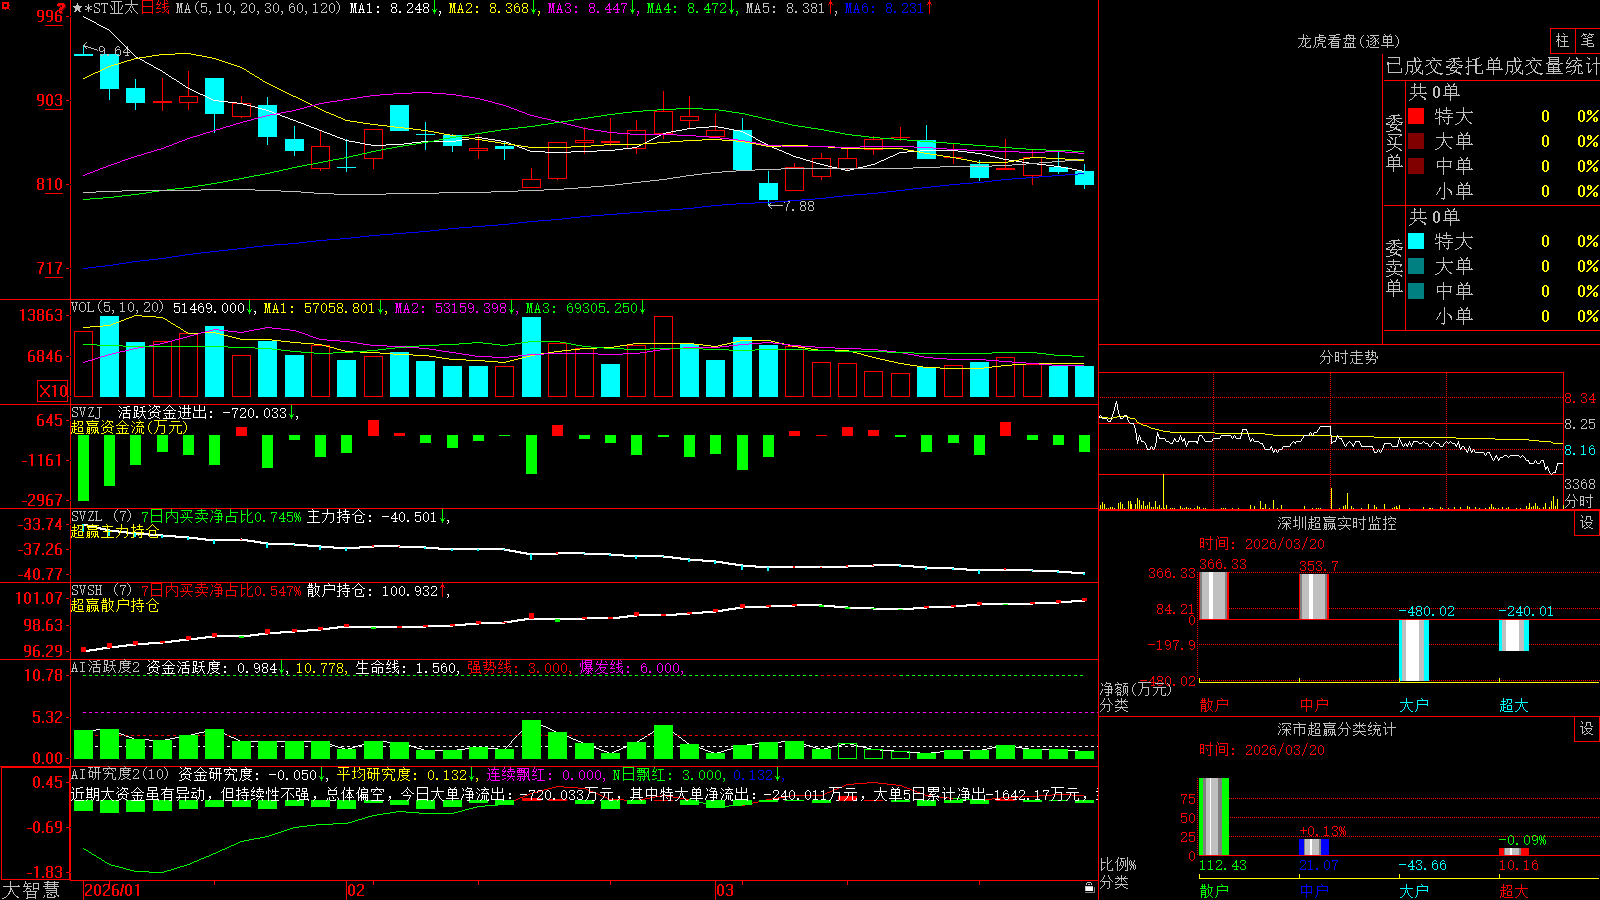Click the -43.66 大户 ratio value
1600x900 pixels.
(1422, 865)
